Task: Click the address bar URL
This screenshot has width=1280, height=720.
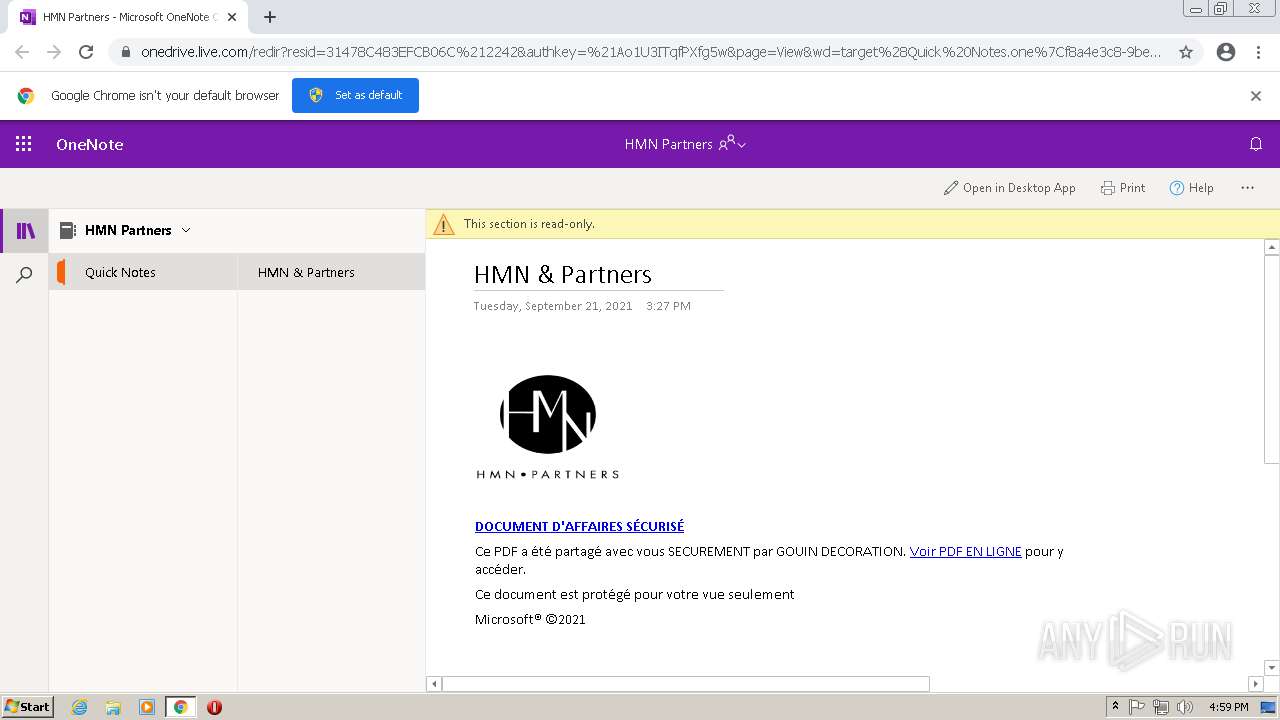Action: coord(651,52)
